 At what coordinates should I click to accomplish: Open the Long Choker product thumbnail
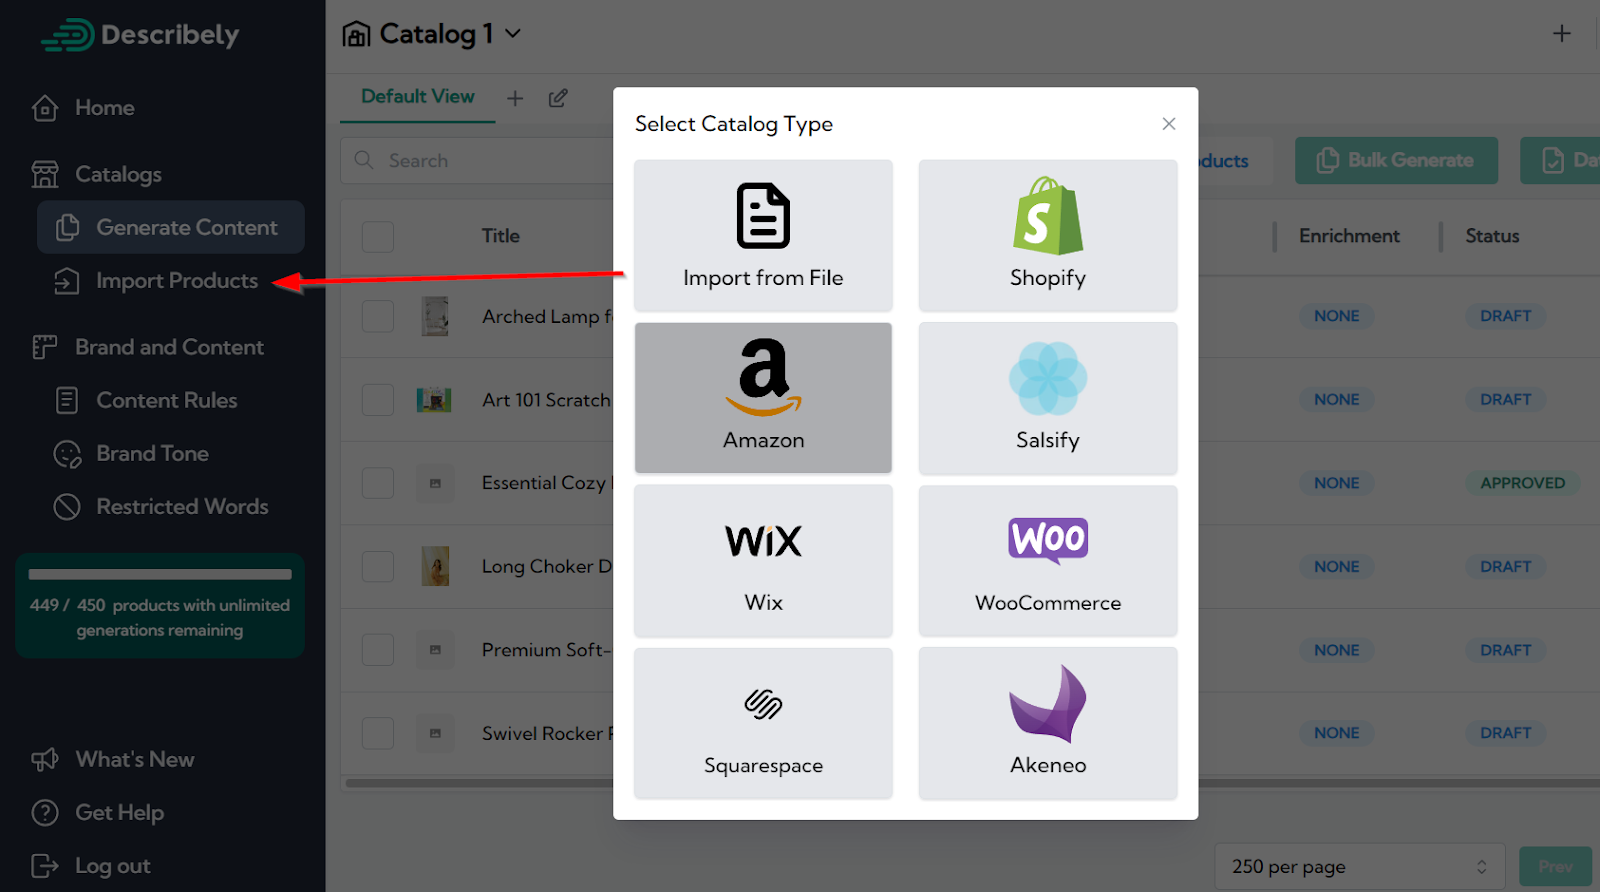[435, 566]
